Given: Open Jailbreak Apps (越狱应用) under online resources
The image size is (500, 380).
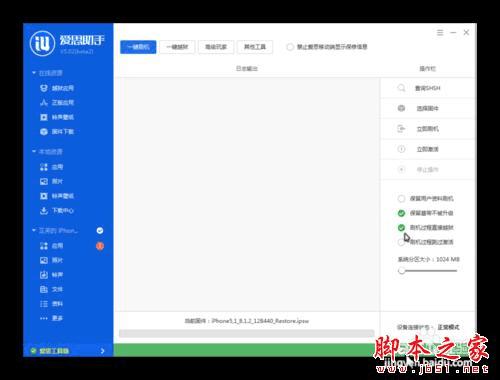Looking at the screenshot, I should coord(57,88).
